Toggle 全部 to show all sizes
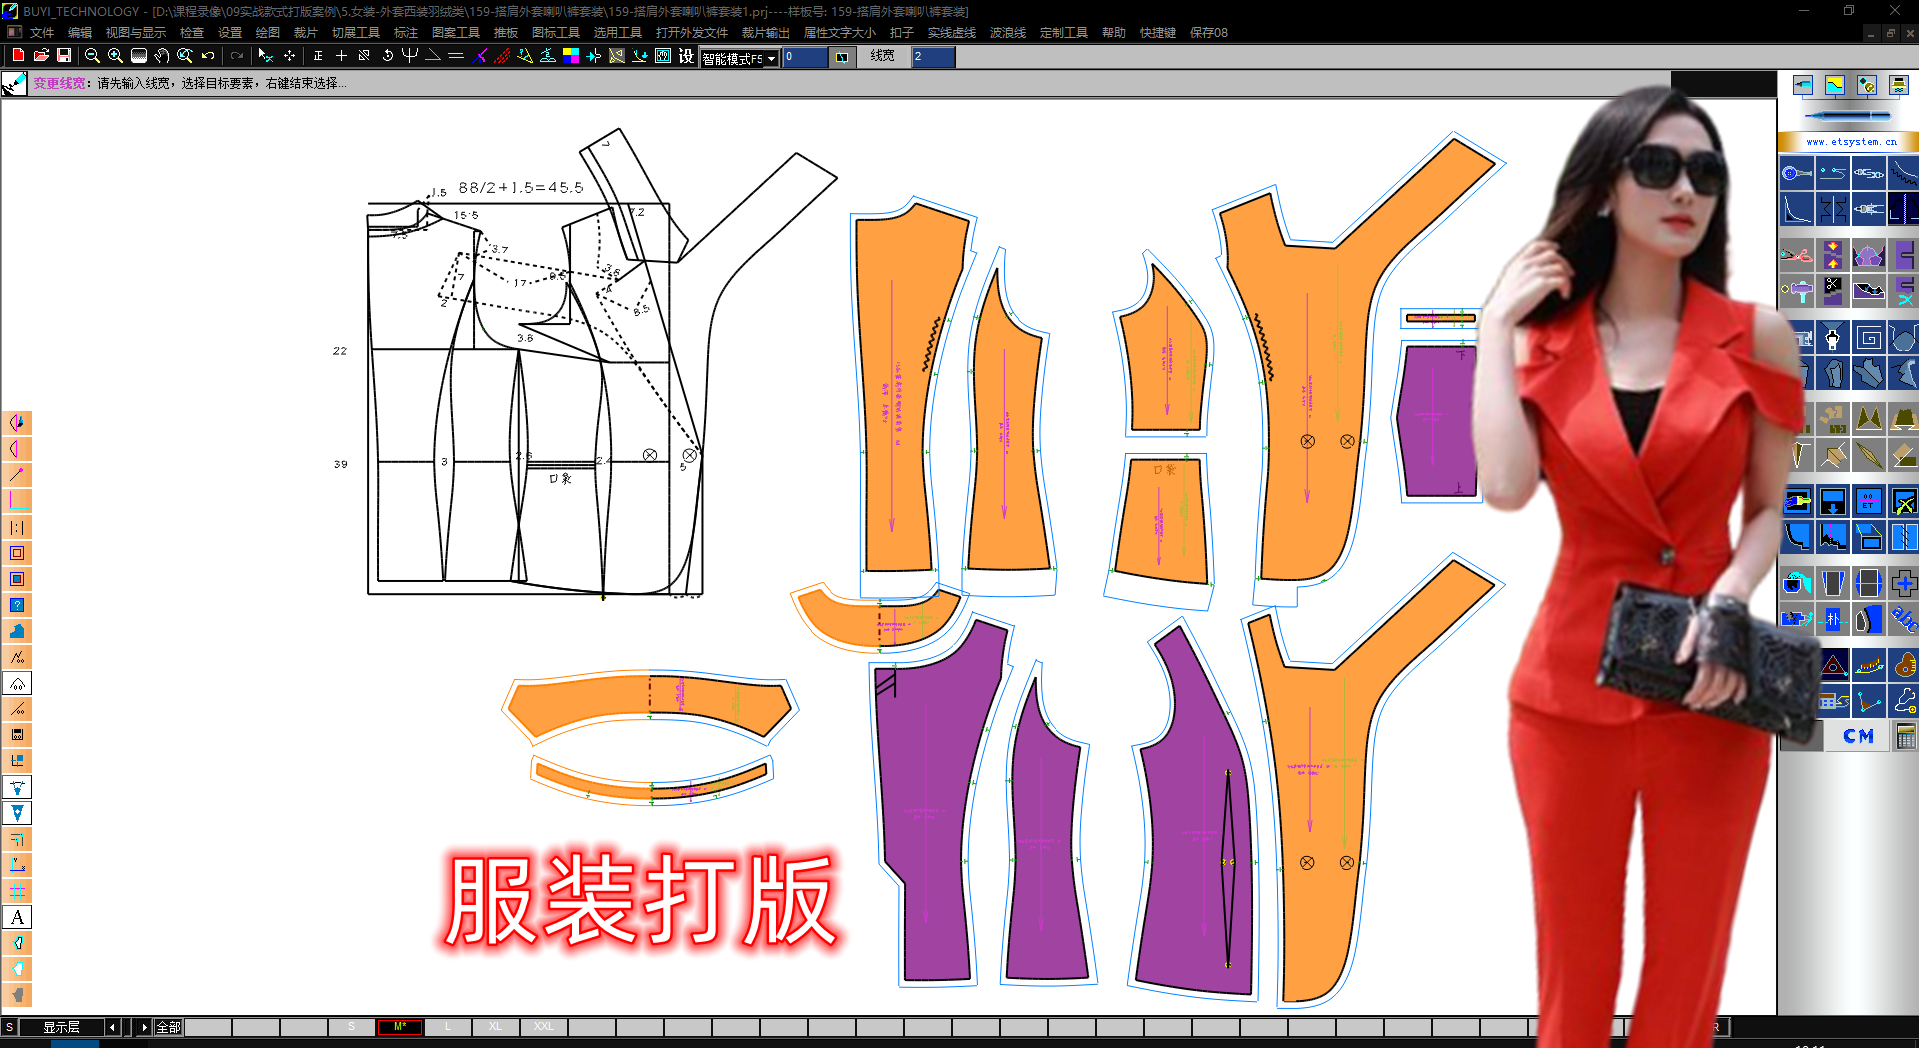 168,1026
